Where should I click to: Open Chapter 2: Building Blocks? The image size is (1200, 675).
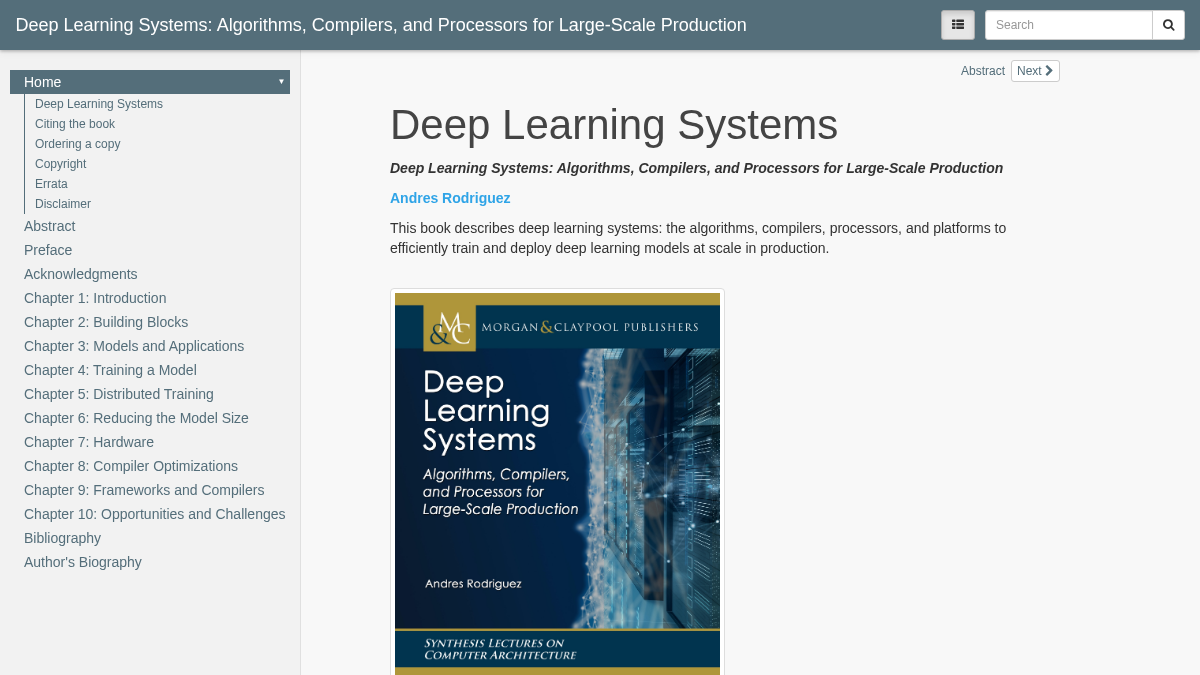[x=106, y=322]
